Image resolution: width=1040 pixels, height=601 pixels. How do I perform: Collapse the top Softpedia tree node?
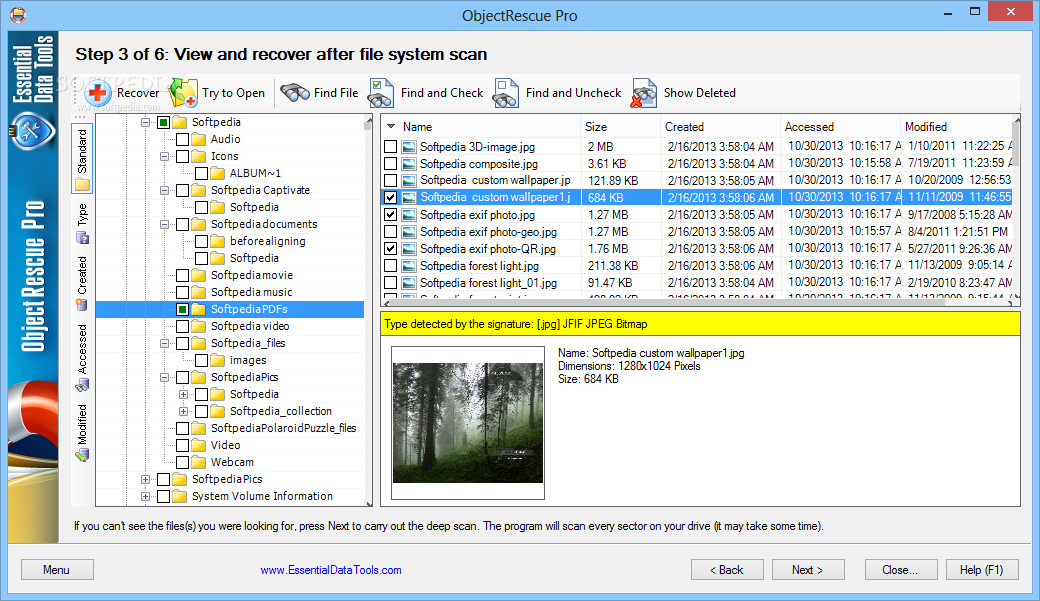145,122
